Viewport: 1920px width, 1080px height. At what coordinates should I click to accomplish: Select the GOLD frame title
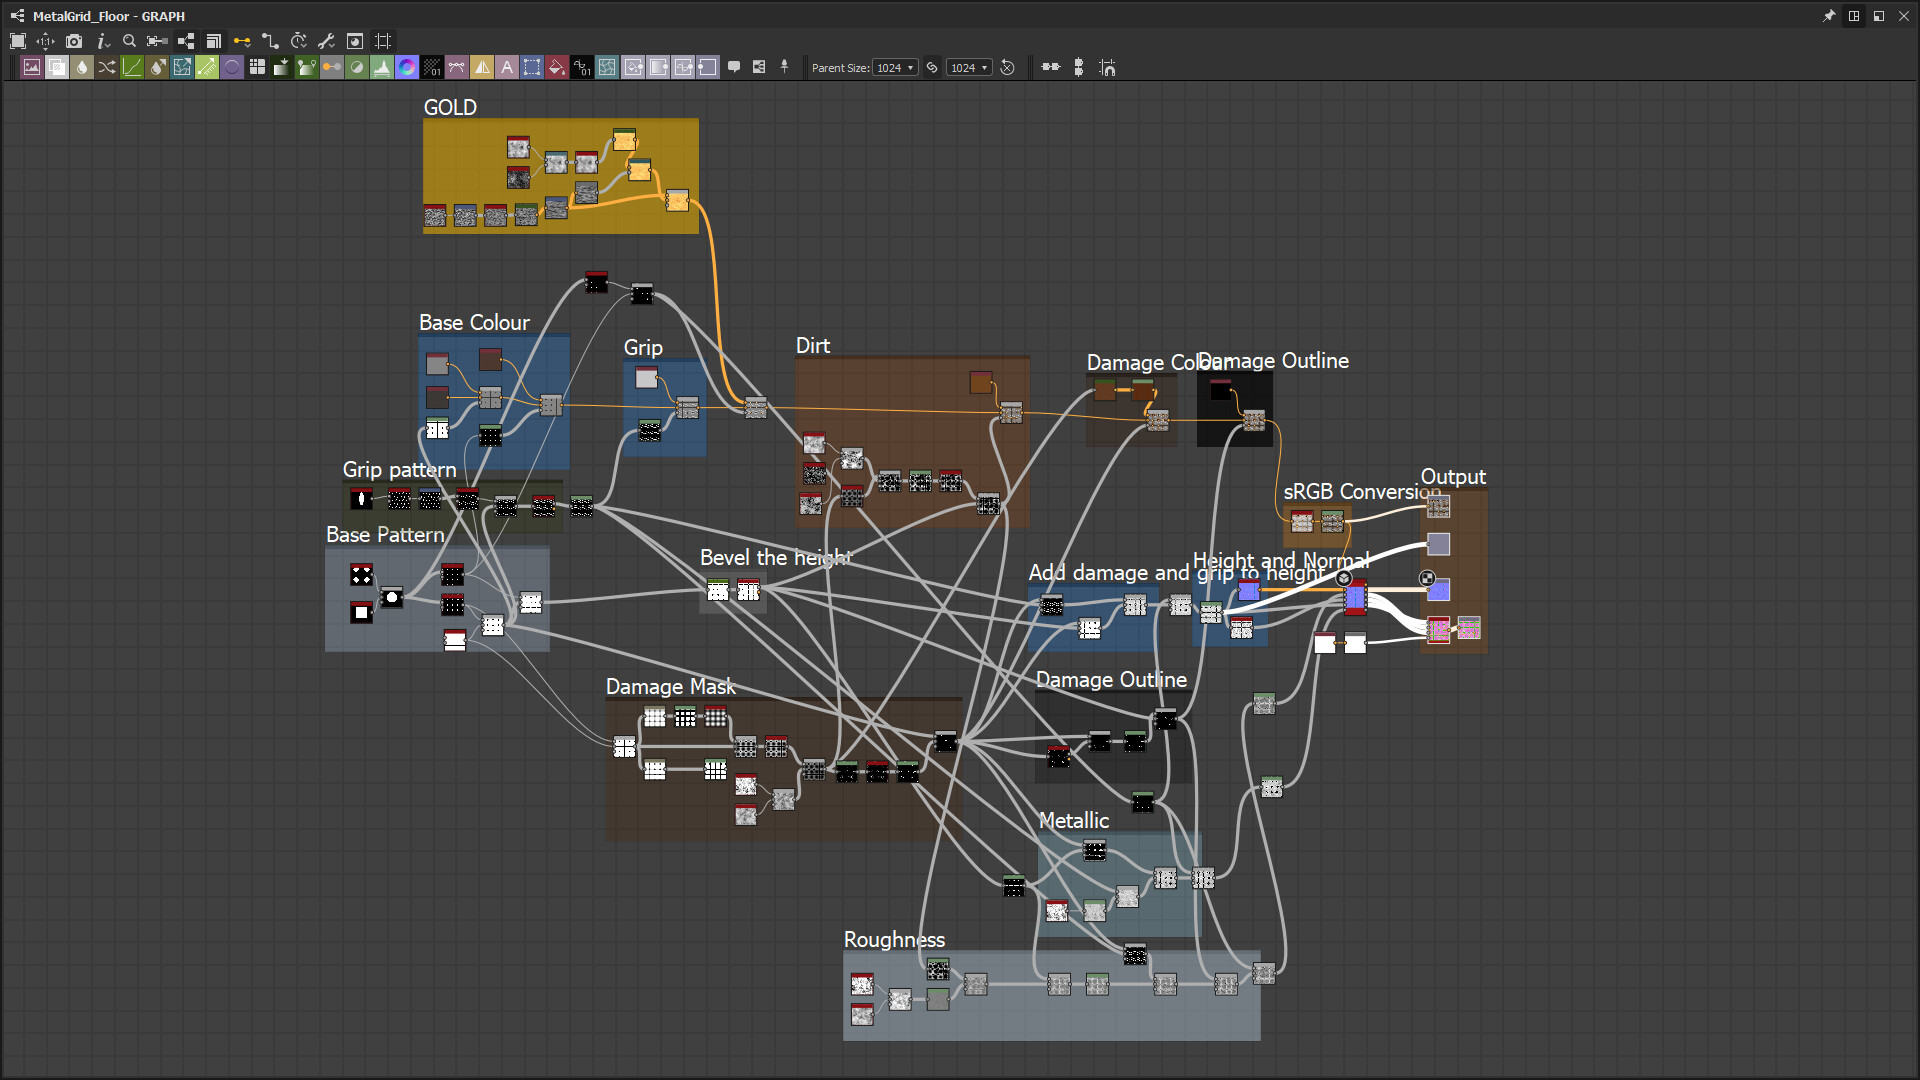click(449, 107)
